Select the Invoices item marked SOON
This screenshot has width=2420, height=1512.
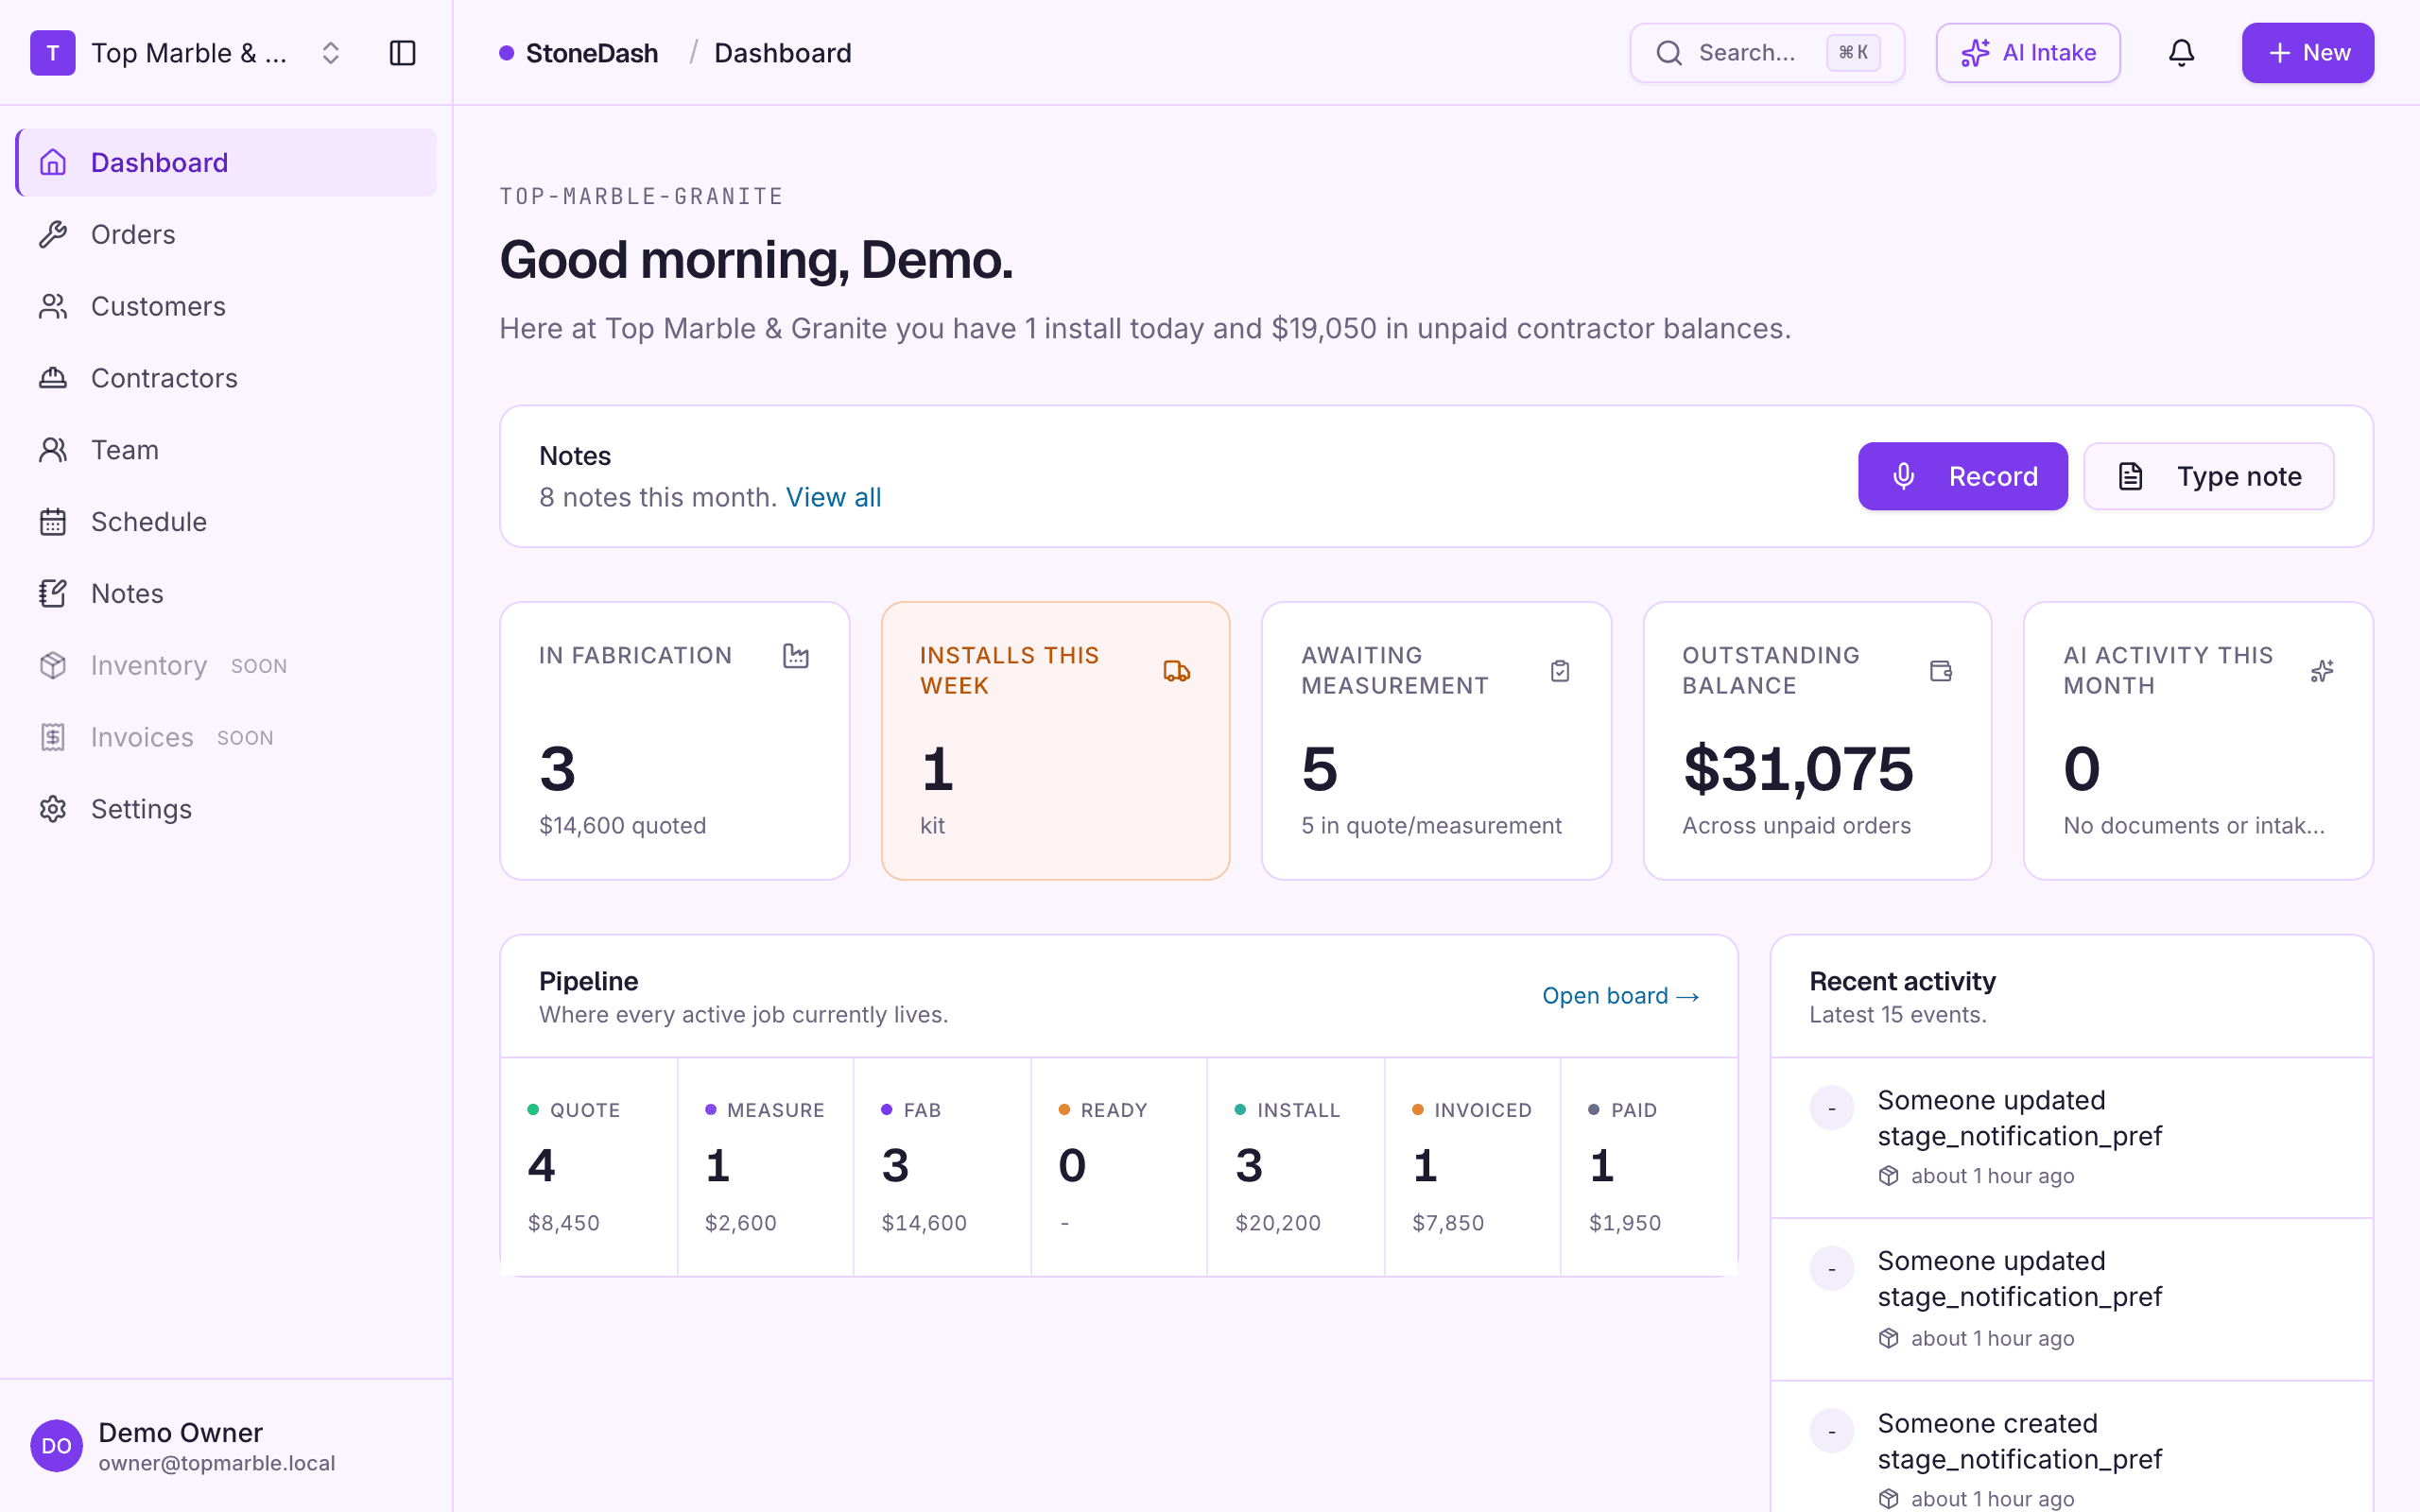tap(226, 738)
